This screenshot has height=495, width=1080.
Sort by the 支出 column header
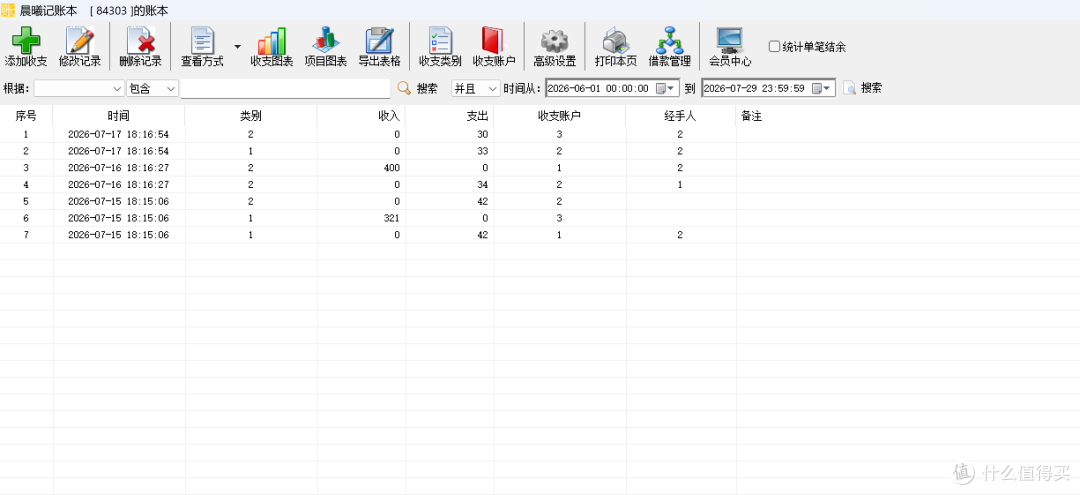(x=449, y=116)
